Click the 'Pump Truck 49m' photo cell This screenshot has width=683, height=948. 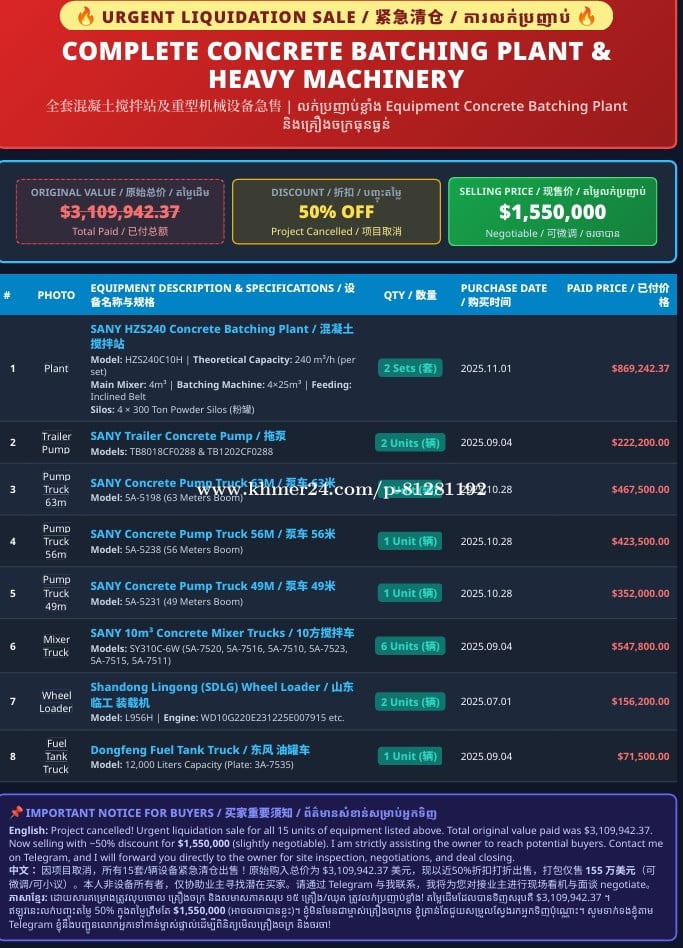coord(56,593)
